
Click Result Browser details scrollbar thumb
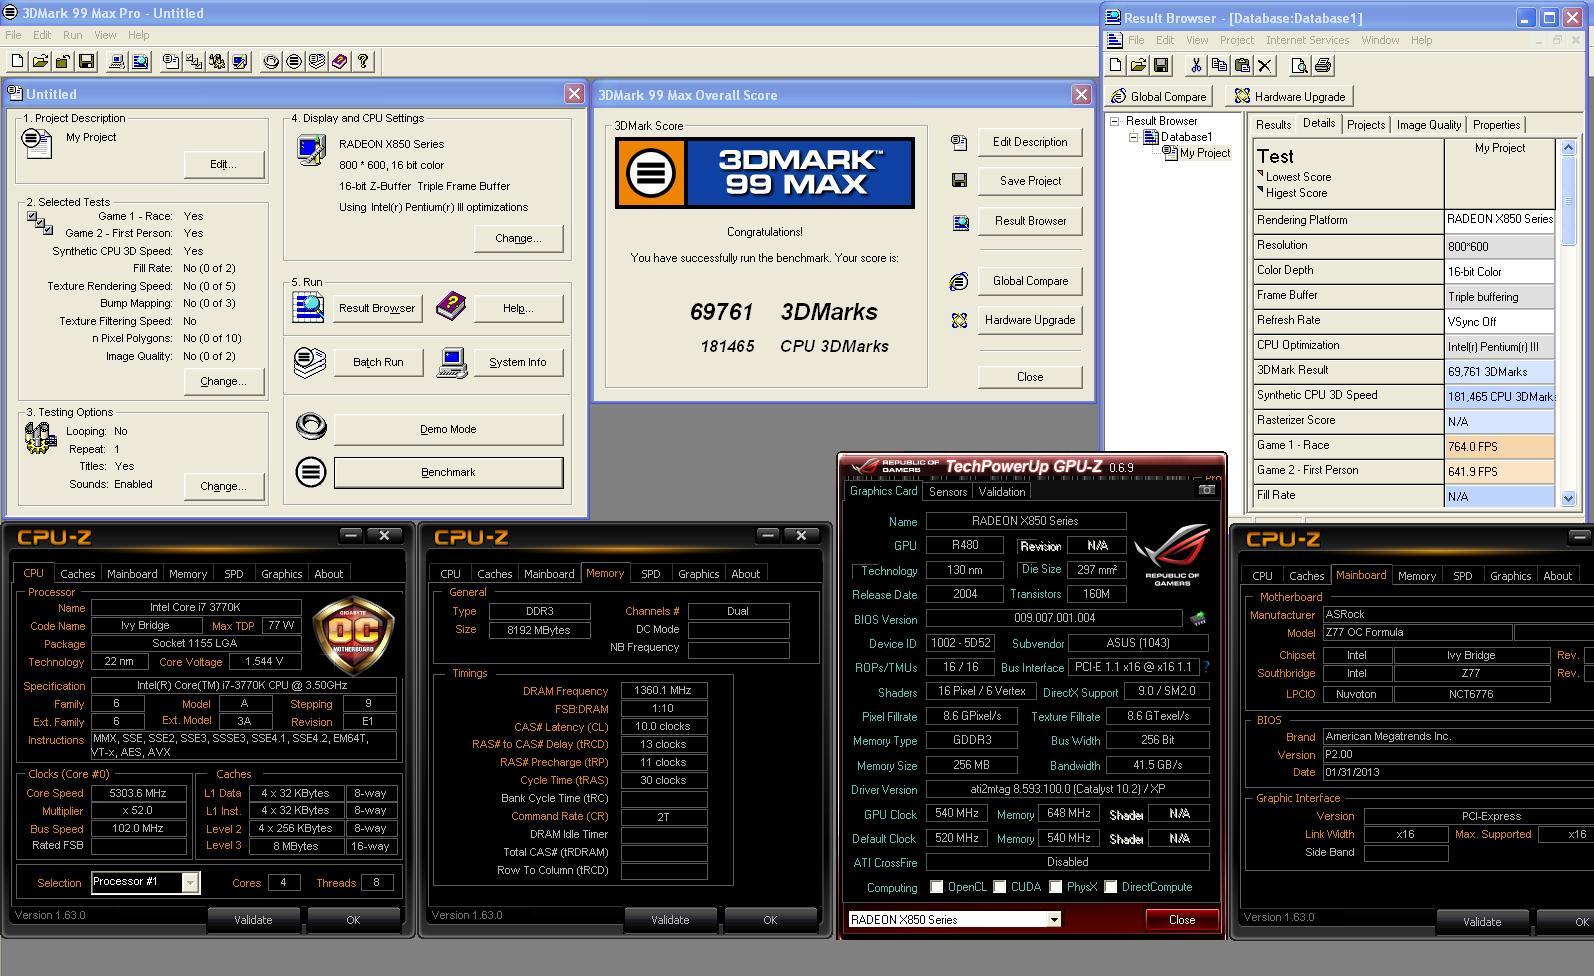pyautogui.click(x=1568, y=201)
